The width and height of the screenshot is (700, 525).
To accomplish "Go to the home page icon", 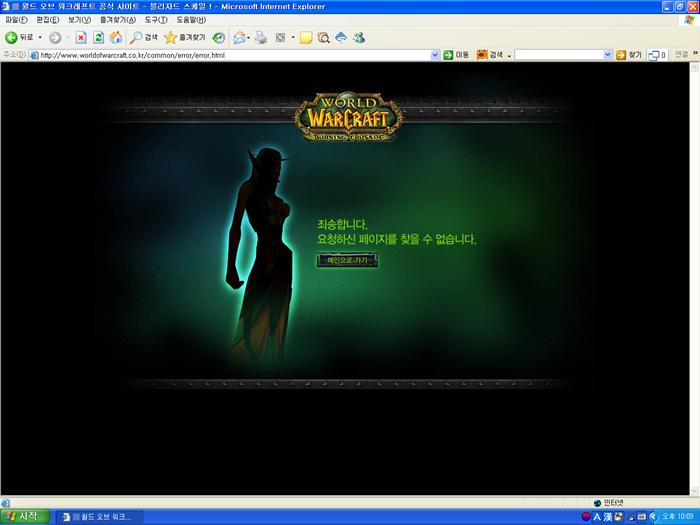I will click(x=116, y=38).
